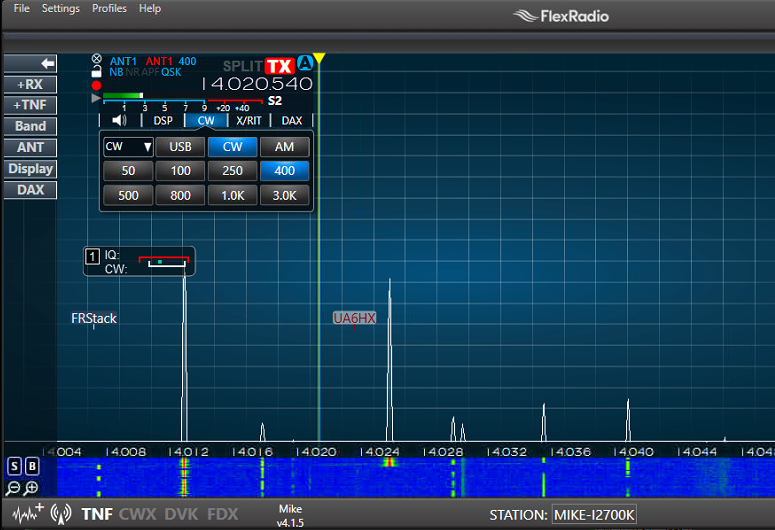Click the +TNF button
Screen dimensions: 775x530
30,105
